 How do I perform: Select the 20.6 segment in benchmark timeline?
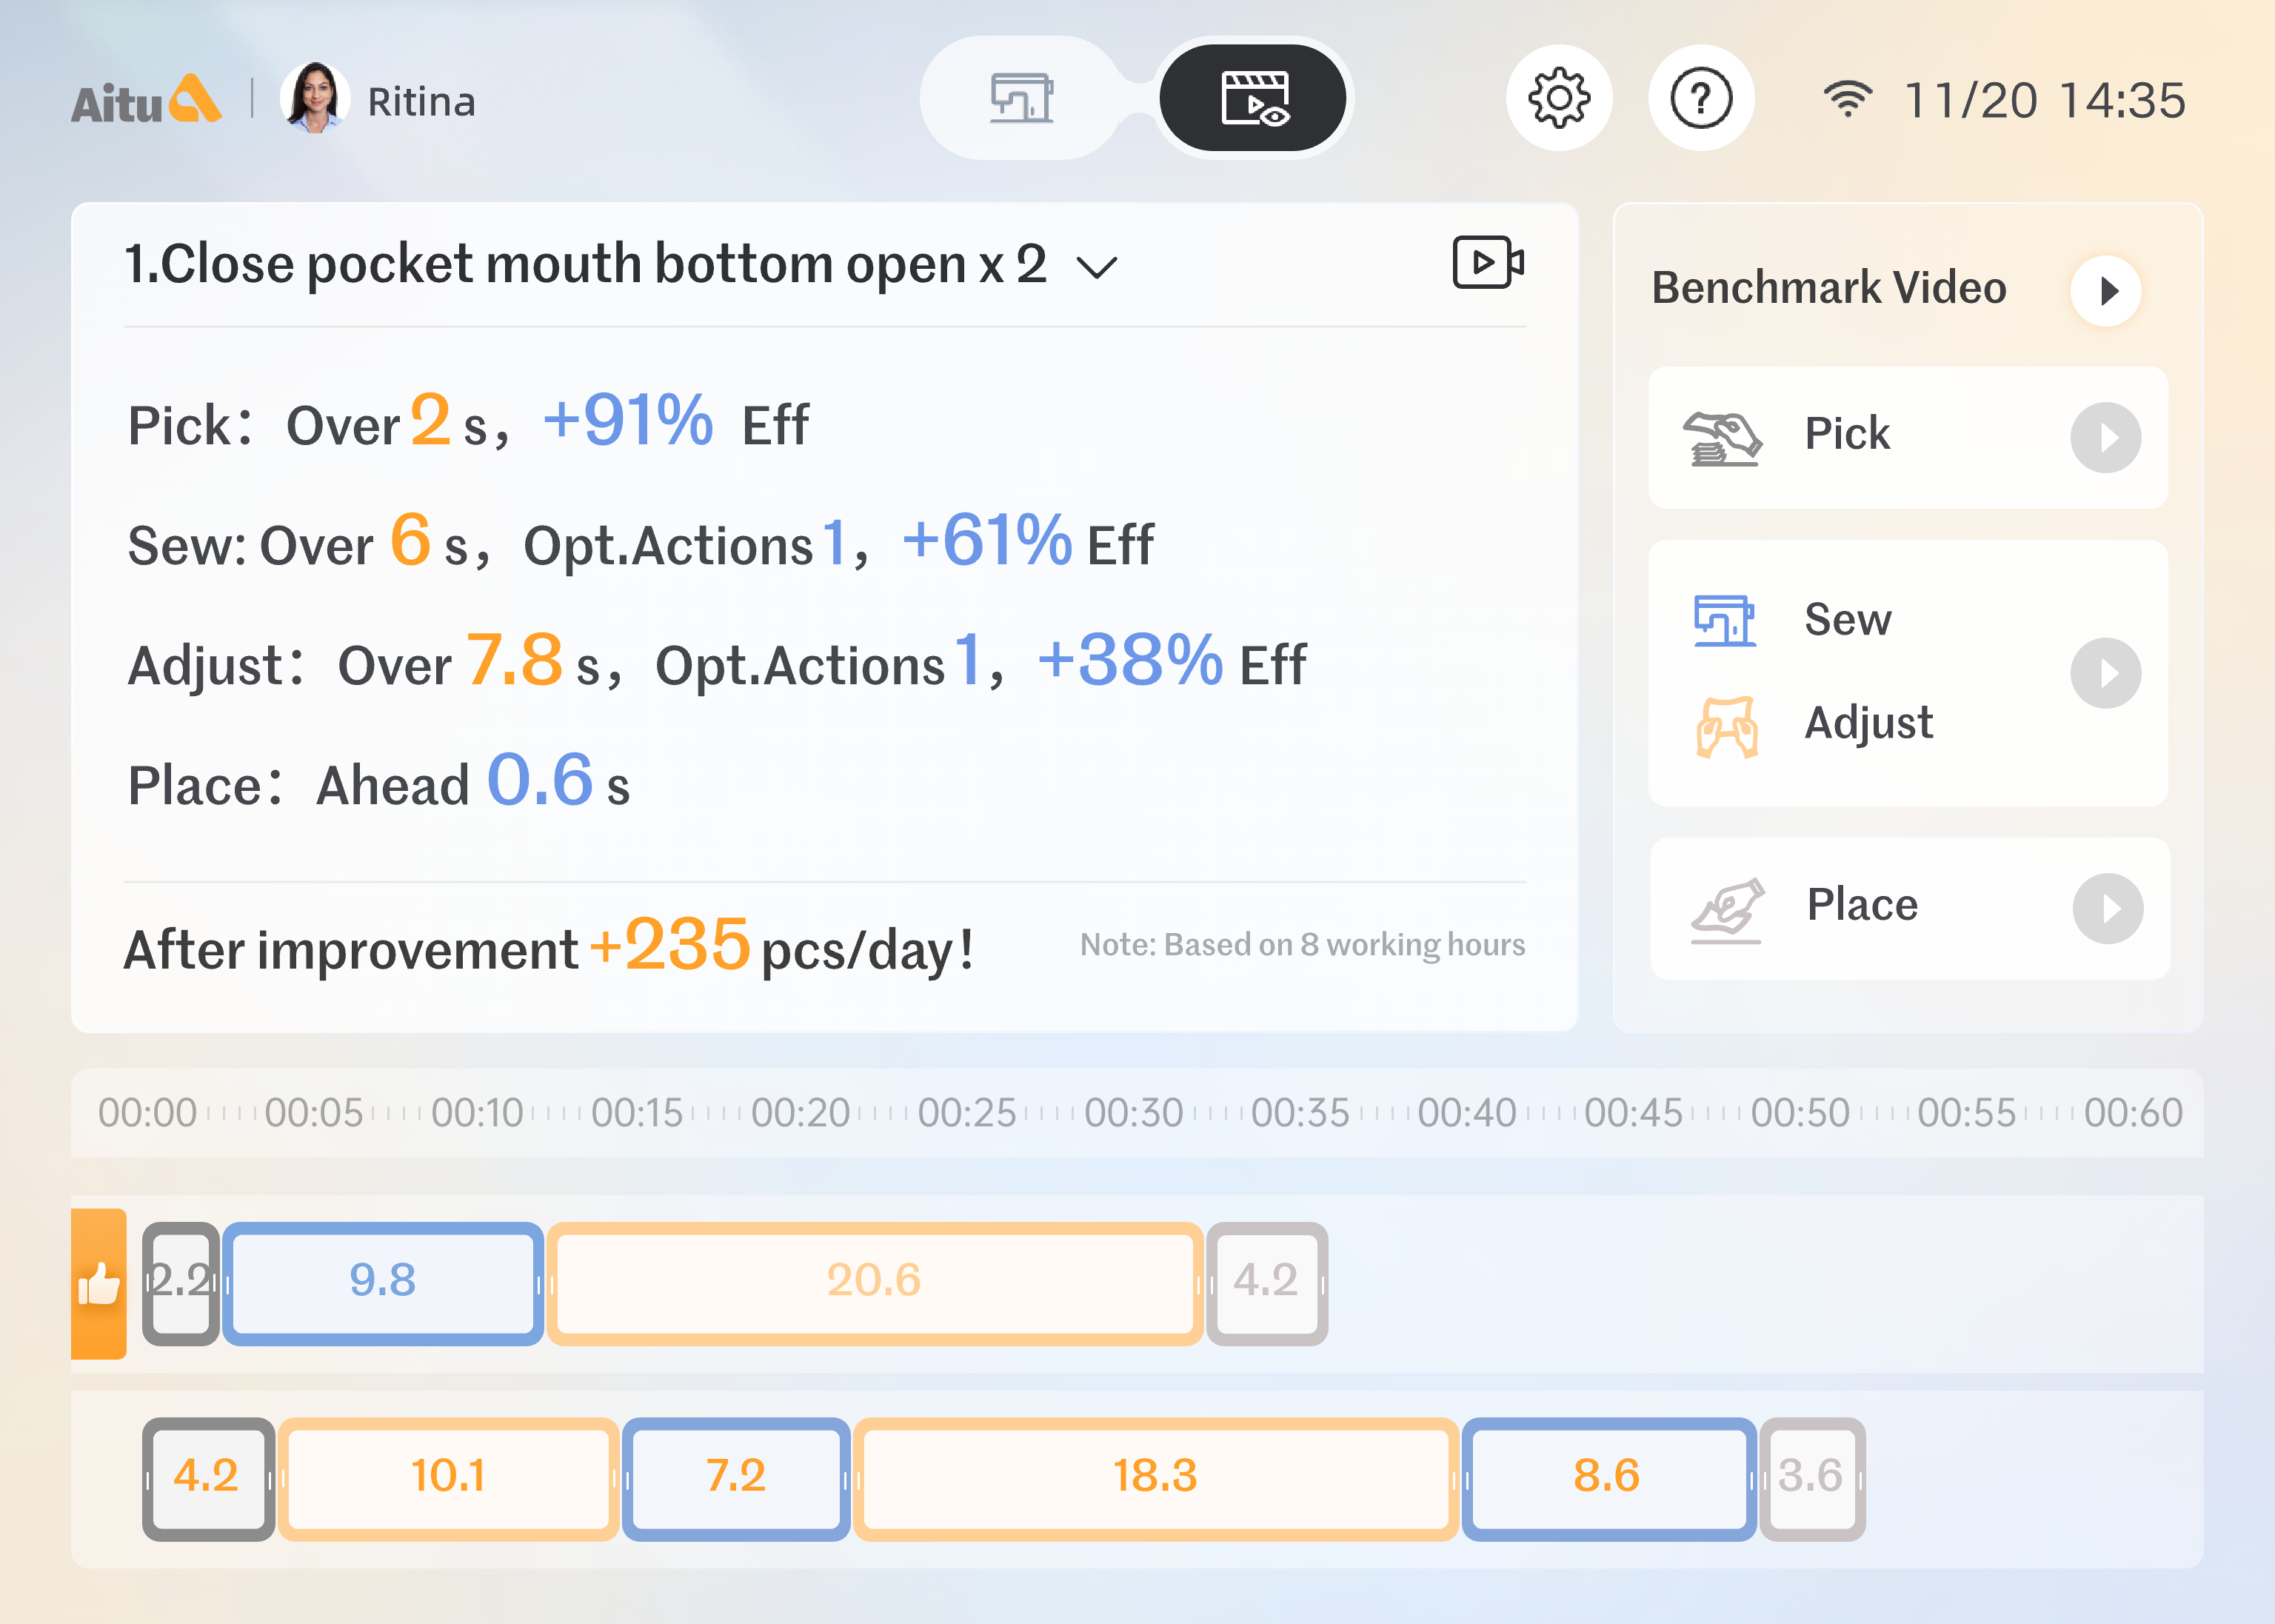873,1282
